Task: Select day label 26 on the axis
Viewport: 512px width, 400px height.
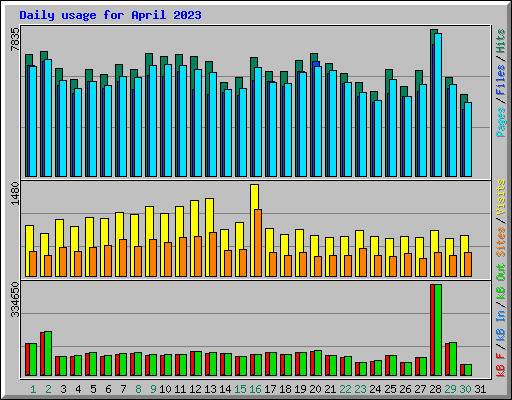Action: tap(405, 389)
